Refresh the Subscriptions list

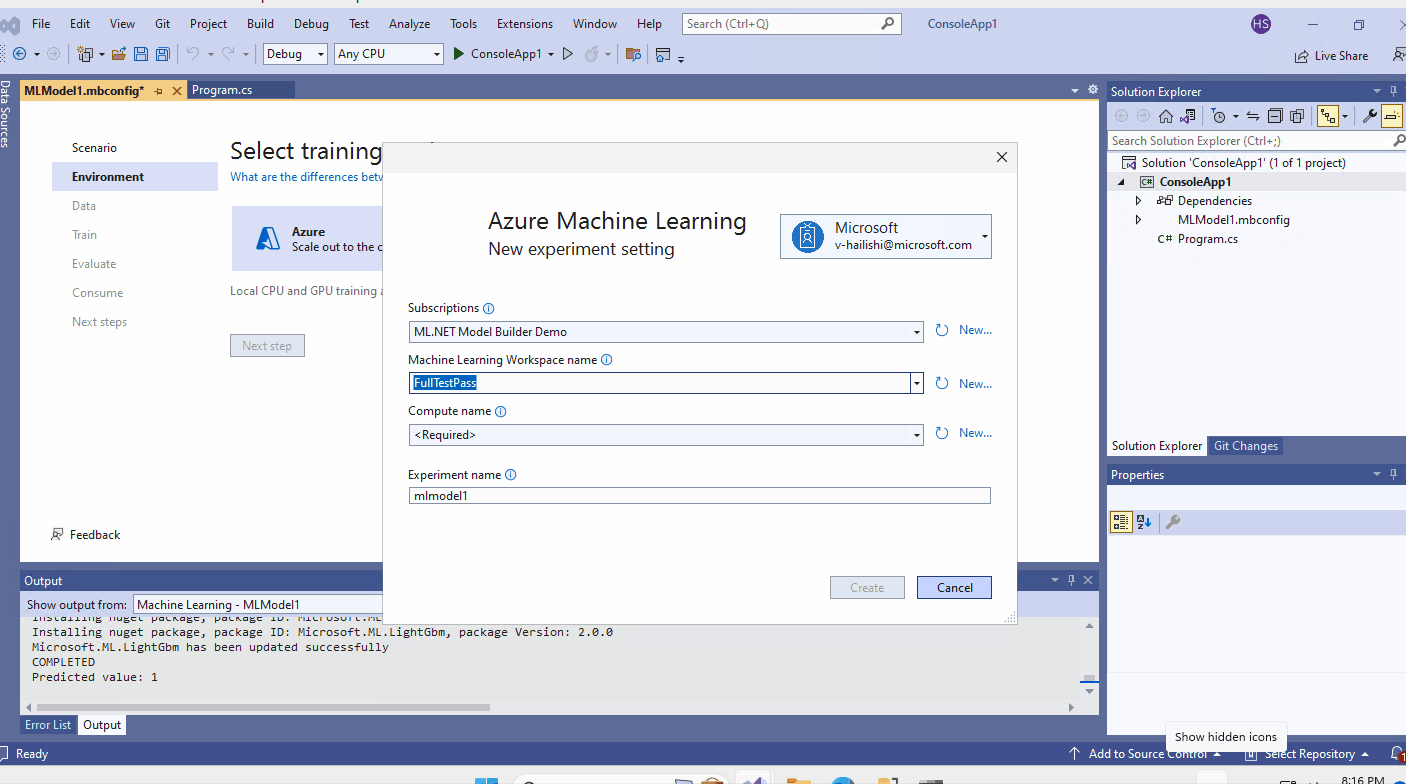tap(941, 330)
